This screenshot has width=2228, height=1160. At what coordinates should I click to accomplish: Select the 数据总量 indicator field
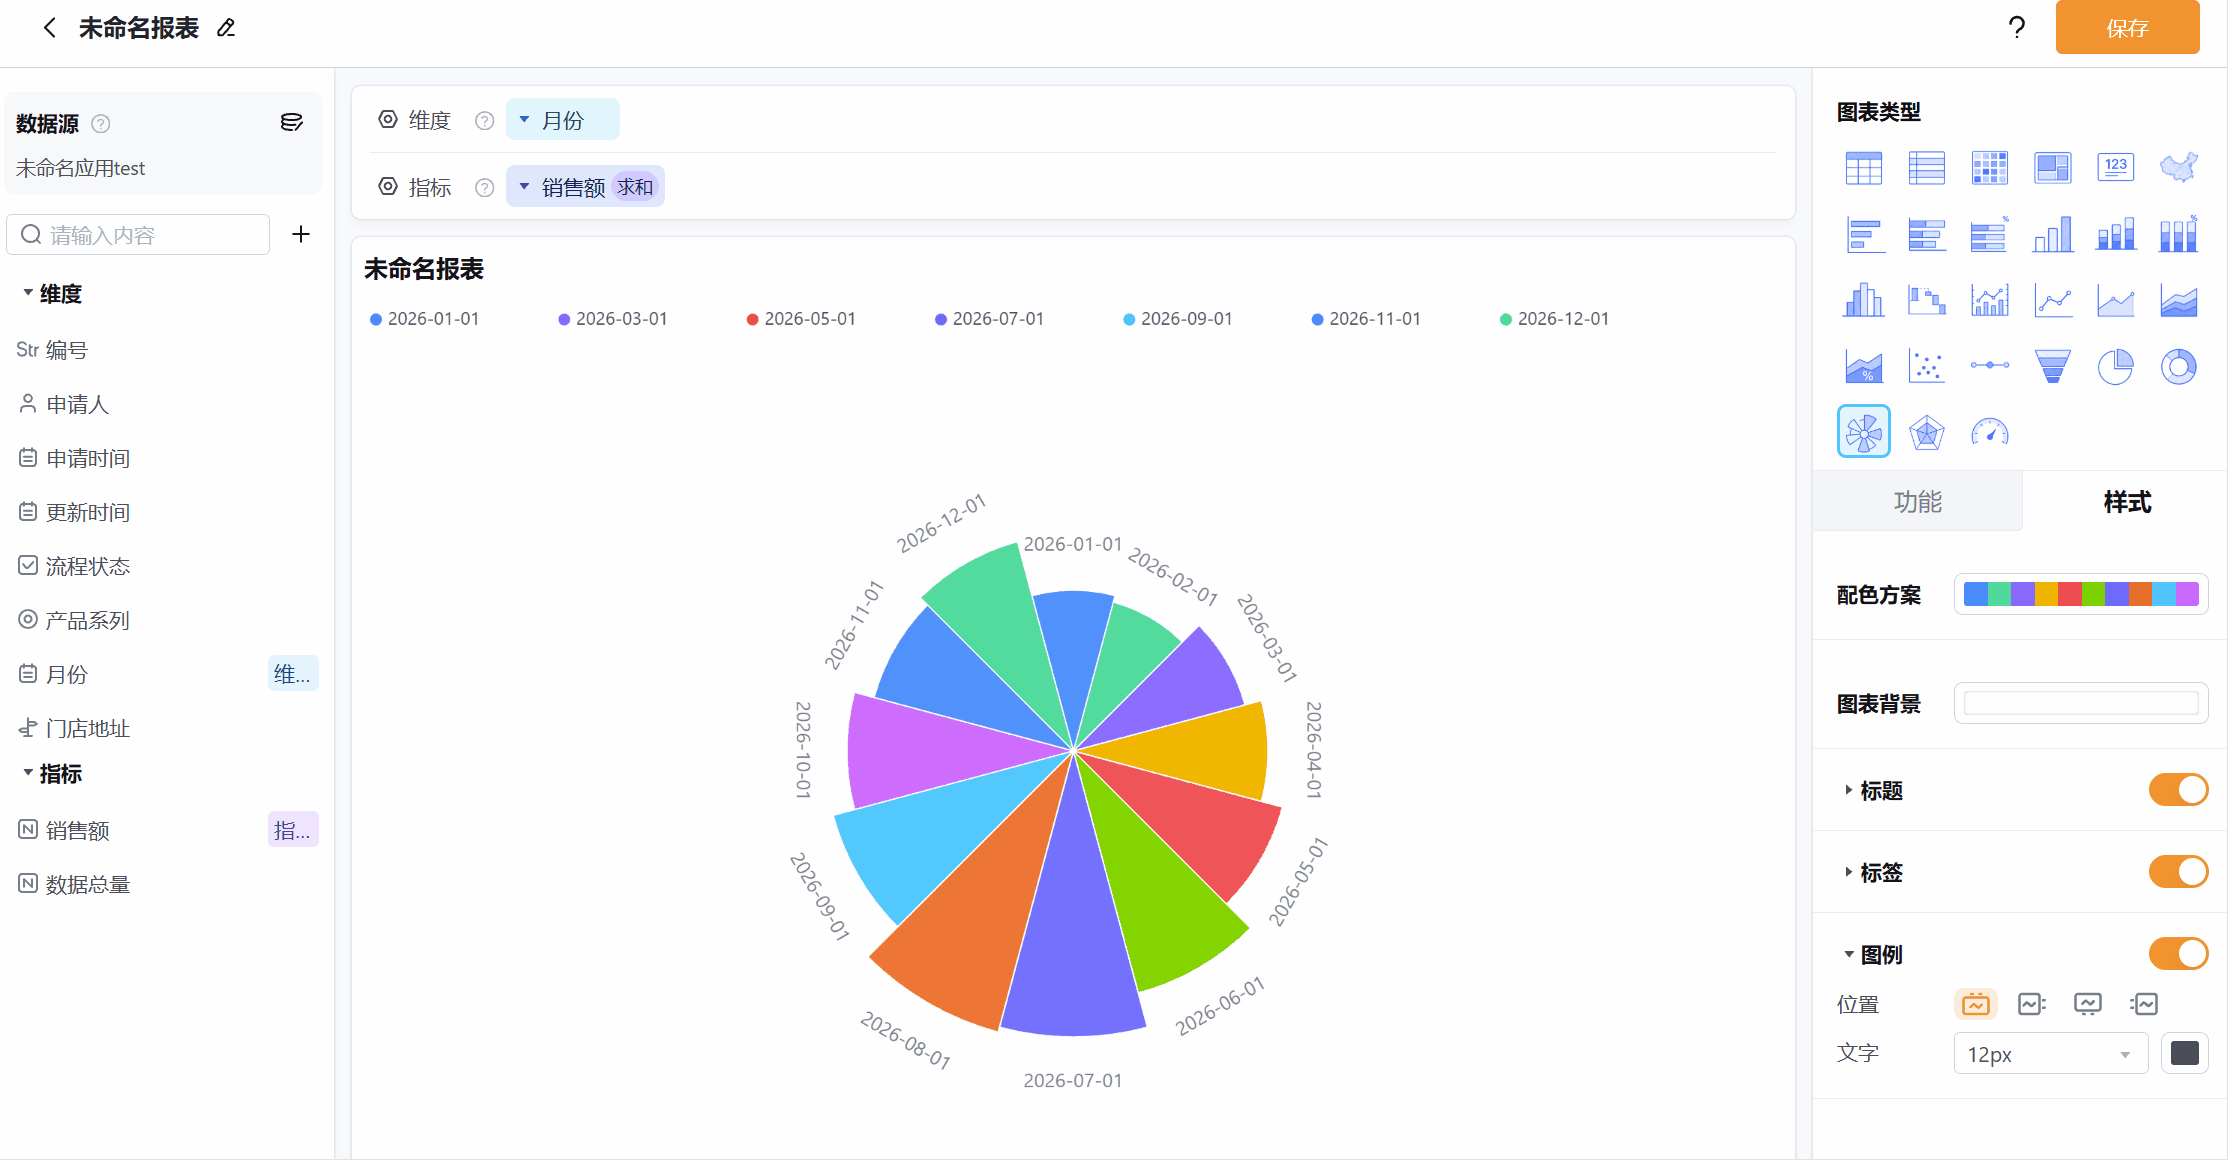tap(74, 884)
